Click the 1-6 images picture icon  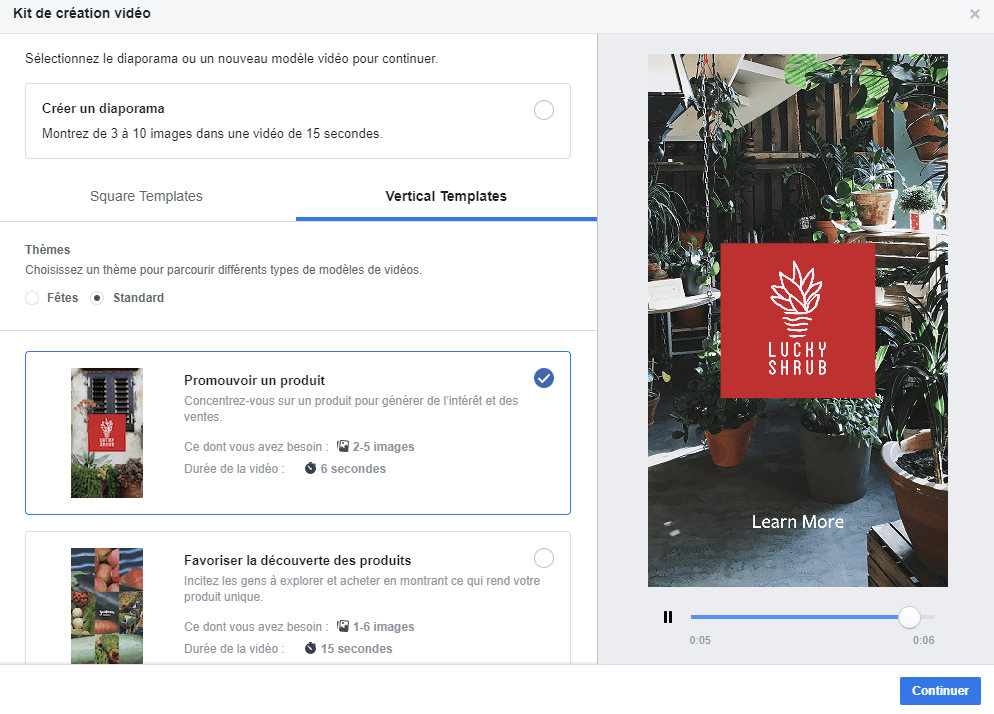(x=343, y=626)
